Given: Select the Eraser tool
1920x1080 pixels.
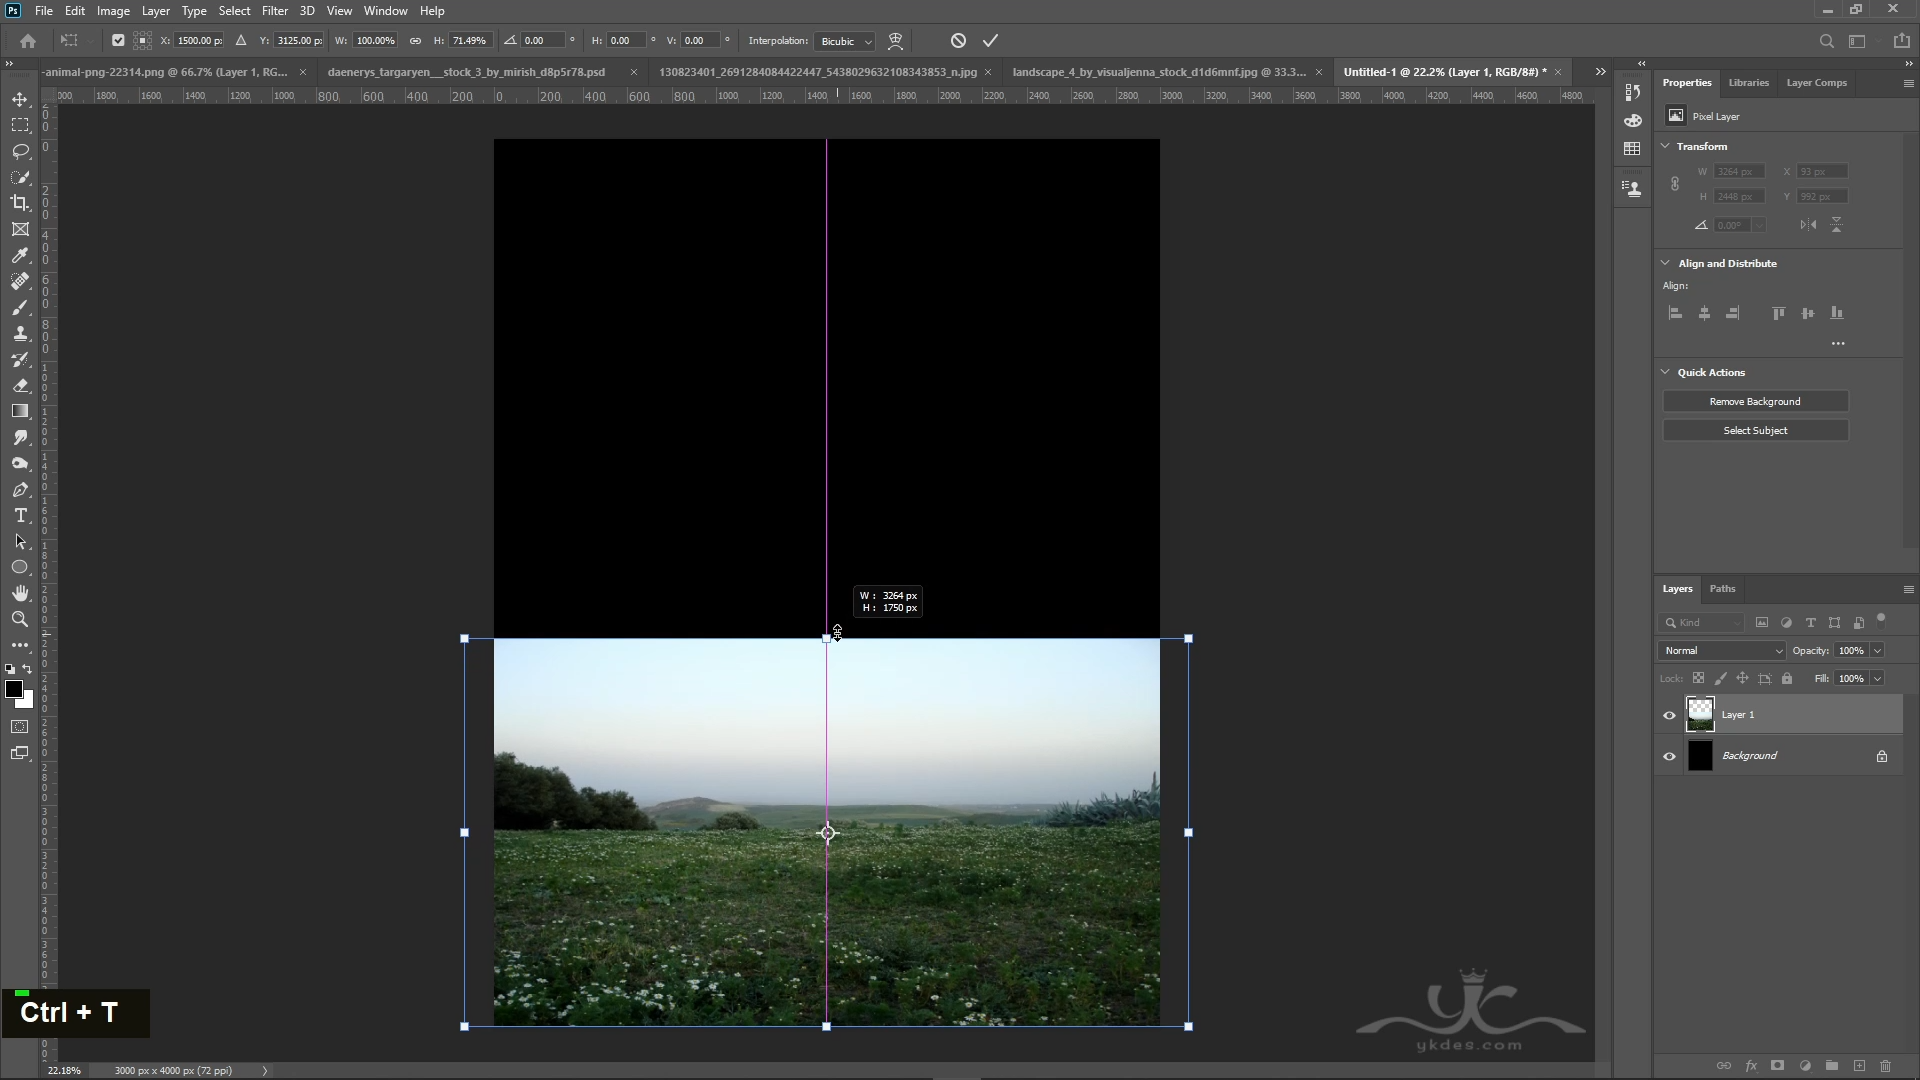Looking at the screenshot, I should click(x=20, y=385).
